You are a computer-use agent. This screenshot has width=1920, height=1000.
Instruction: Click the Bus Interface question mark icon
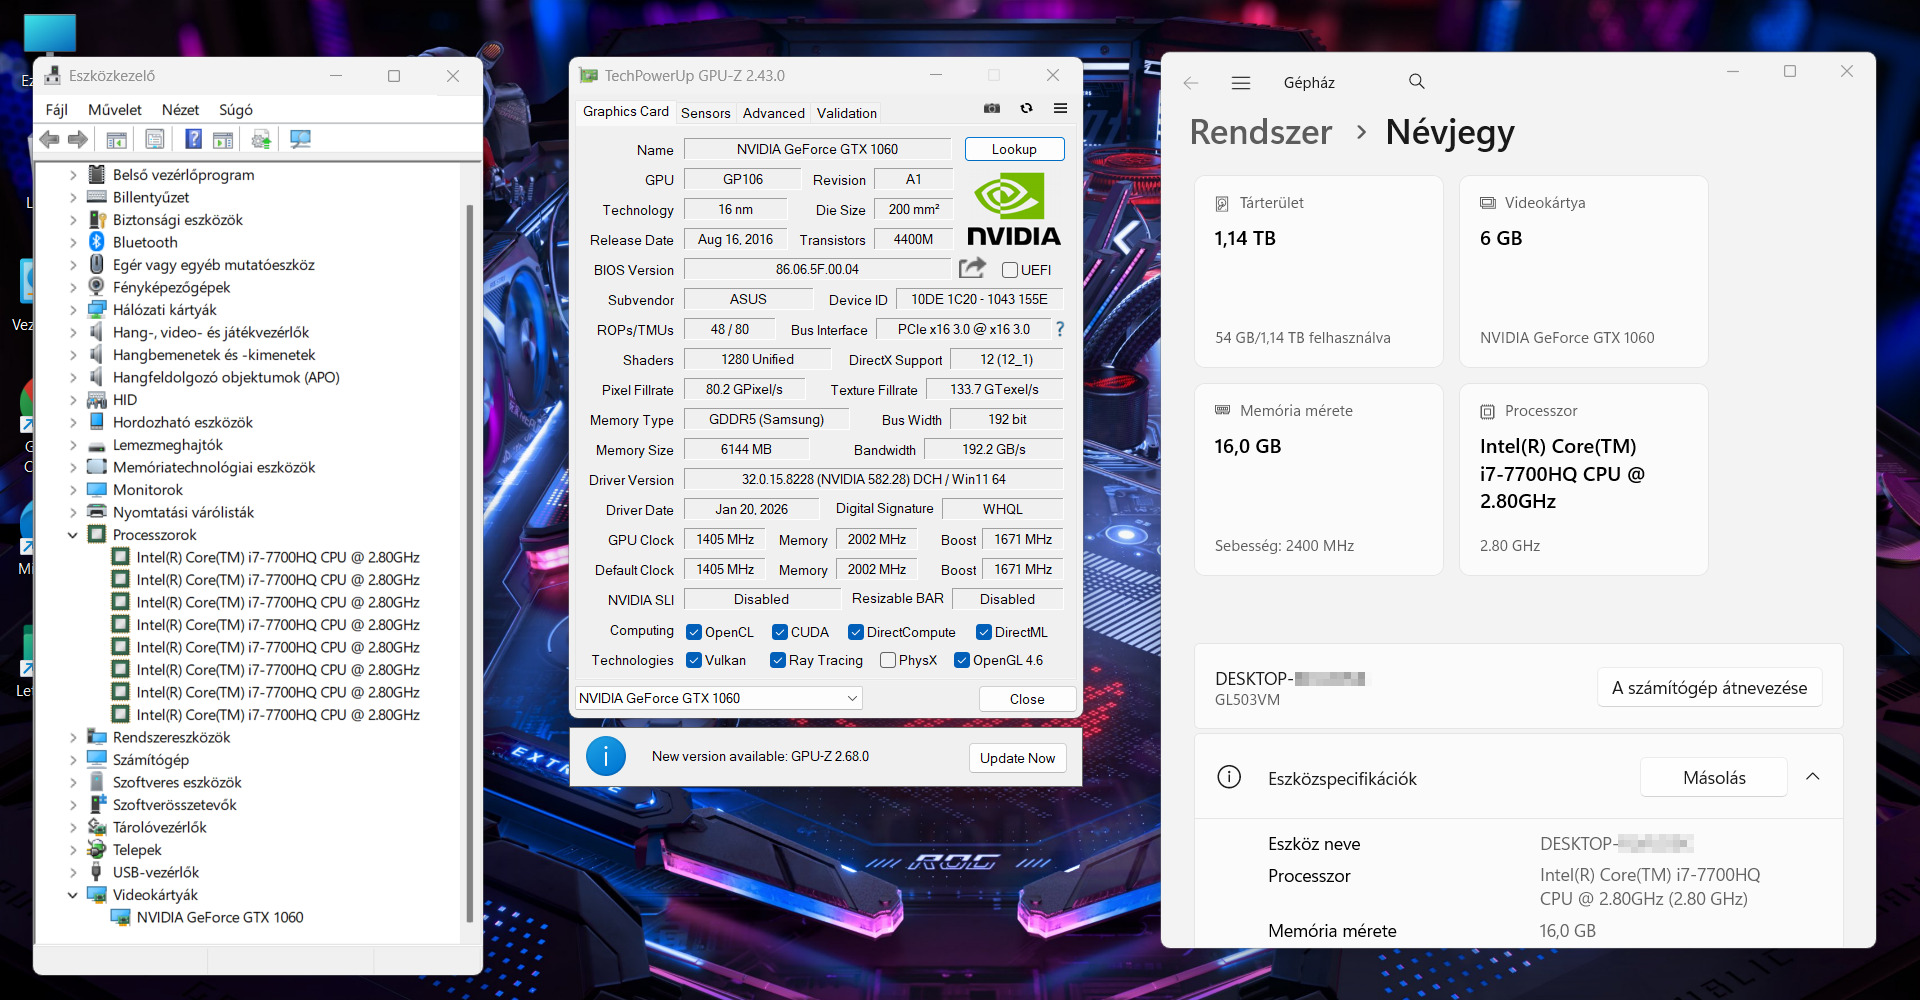tap(1060, 329)
